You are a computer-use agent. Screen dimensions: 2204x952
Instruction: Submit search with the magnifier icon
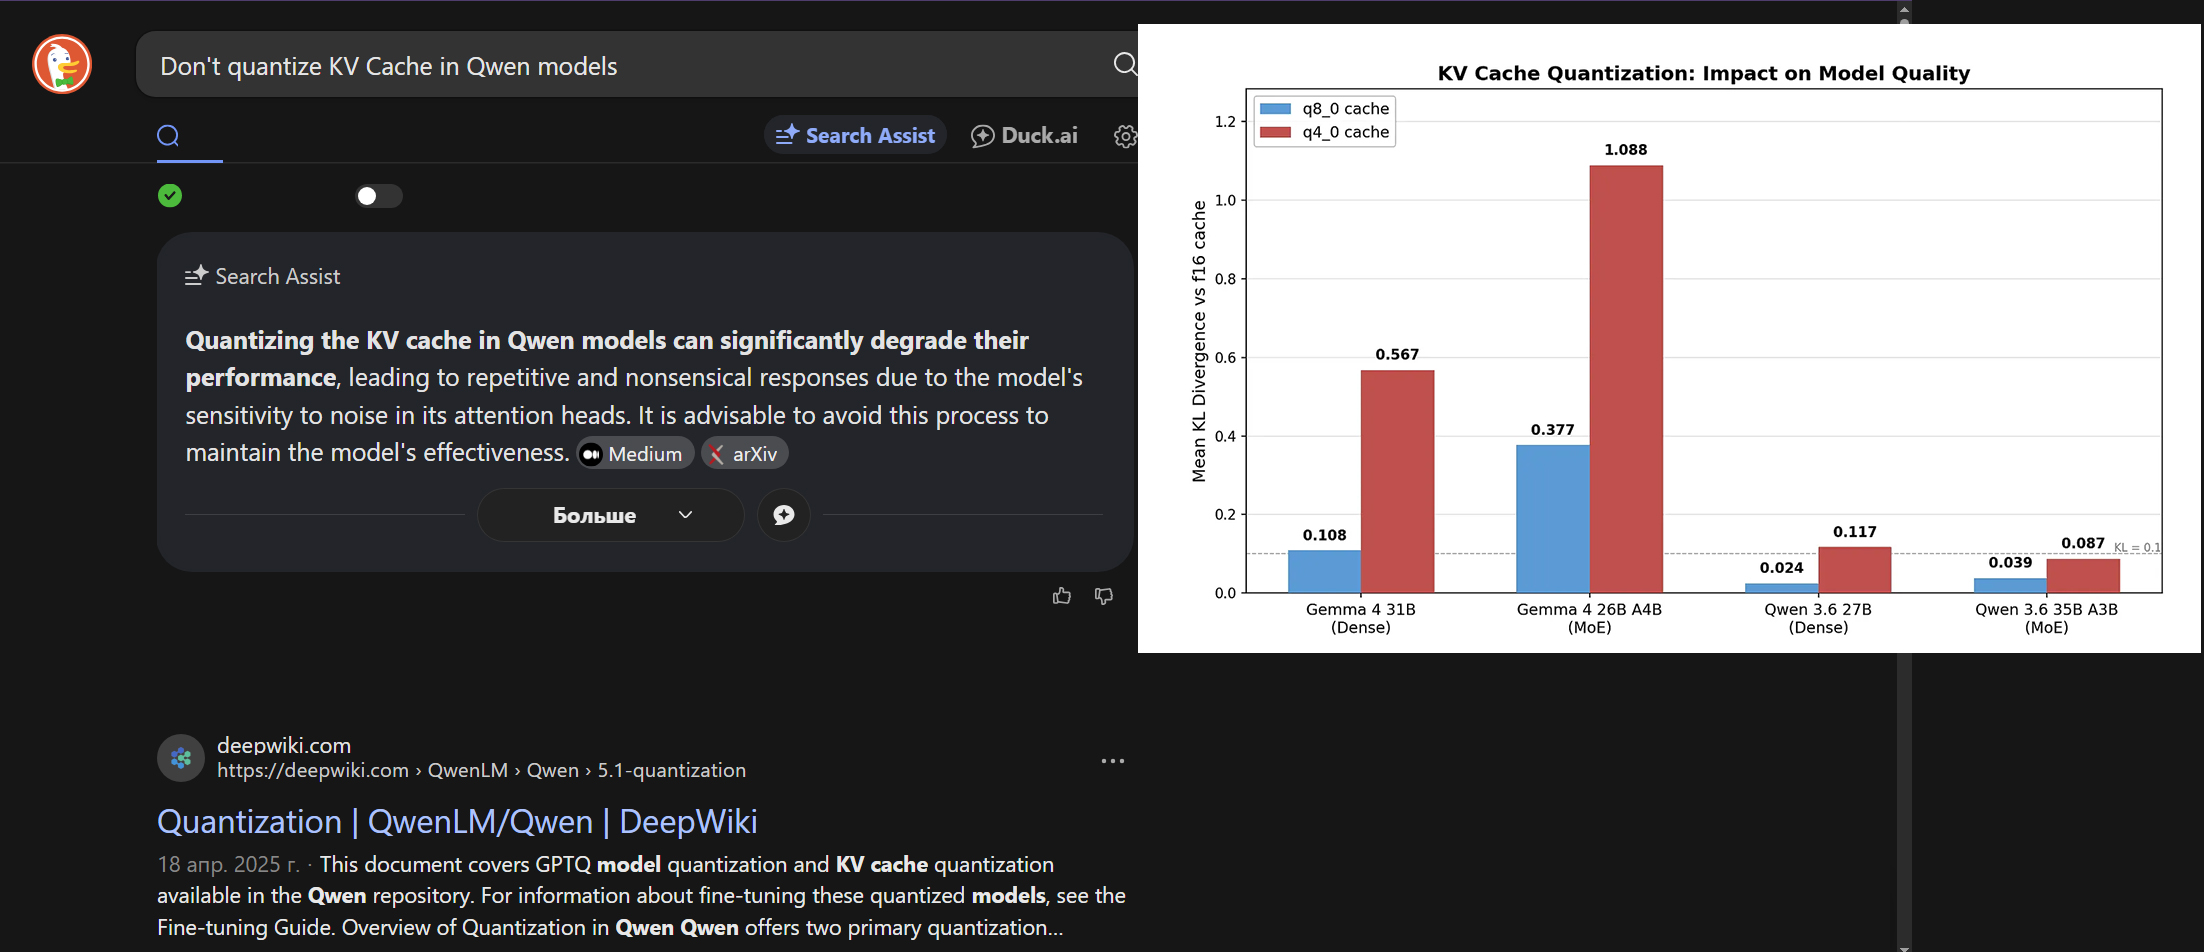click(x=1125, y=64)
